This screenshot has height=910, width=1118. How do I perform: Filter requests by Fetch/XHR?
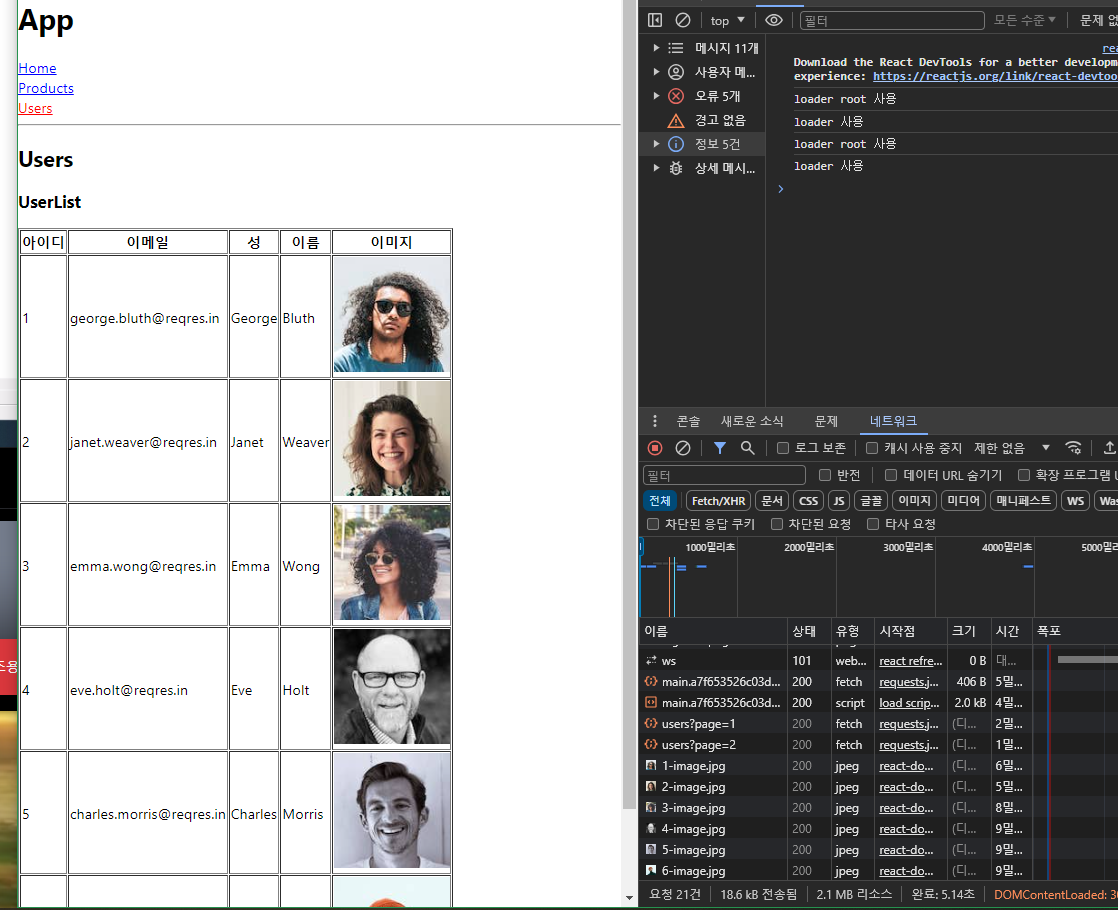(718, 501)
